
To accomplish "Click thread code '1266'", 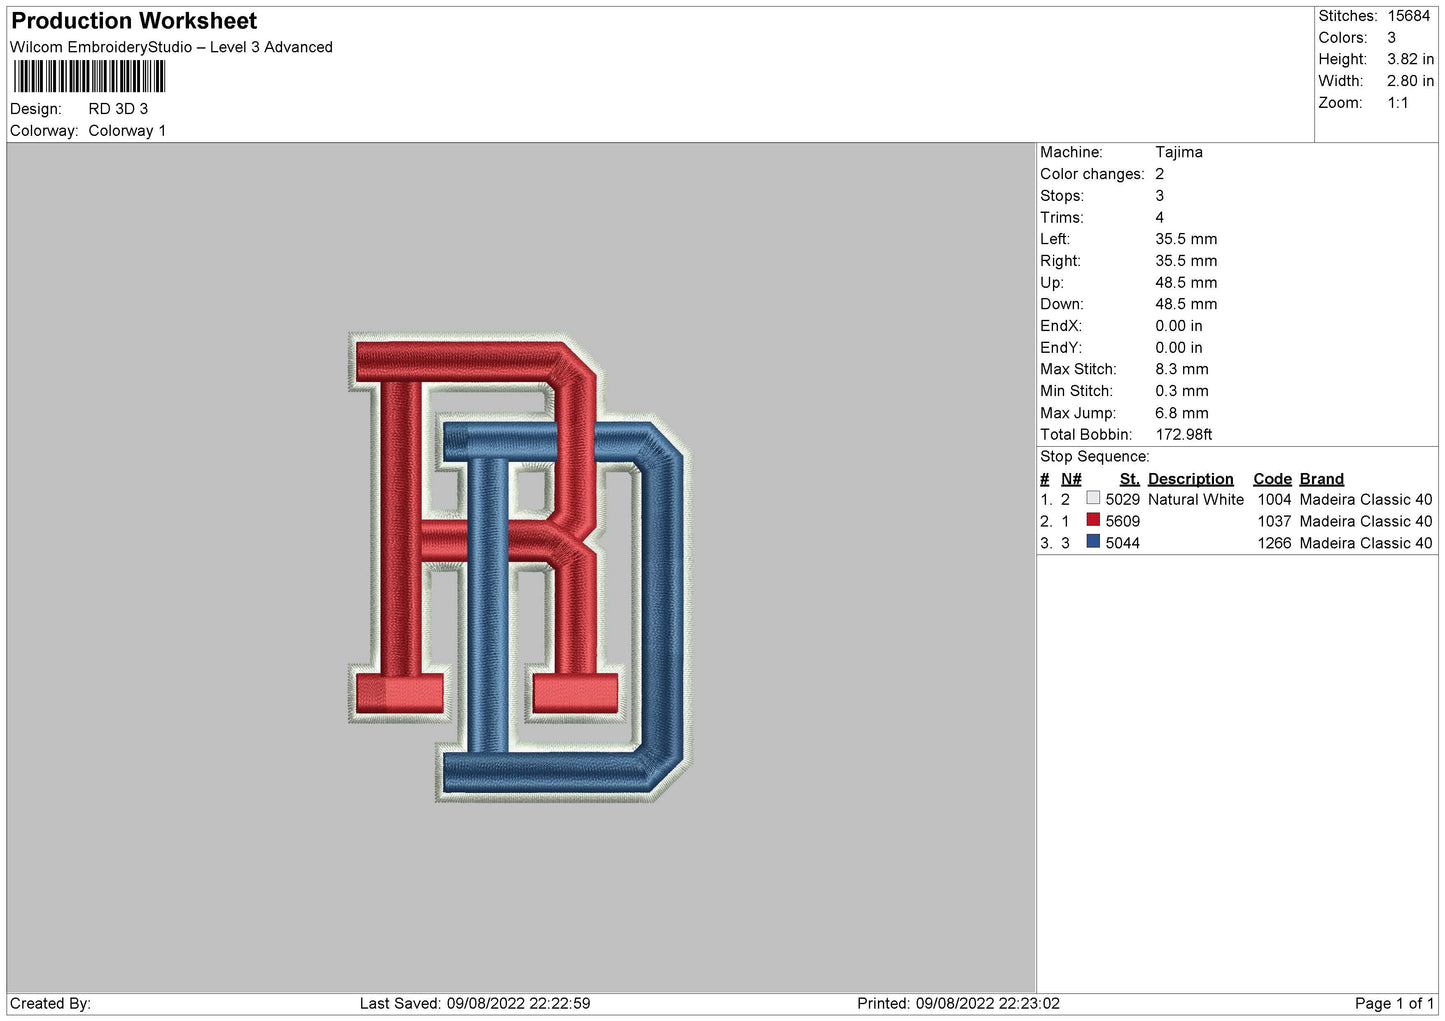I will point(1274,544).
